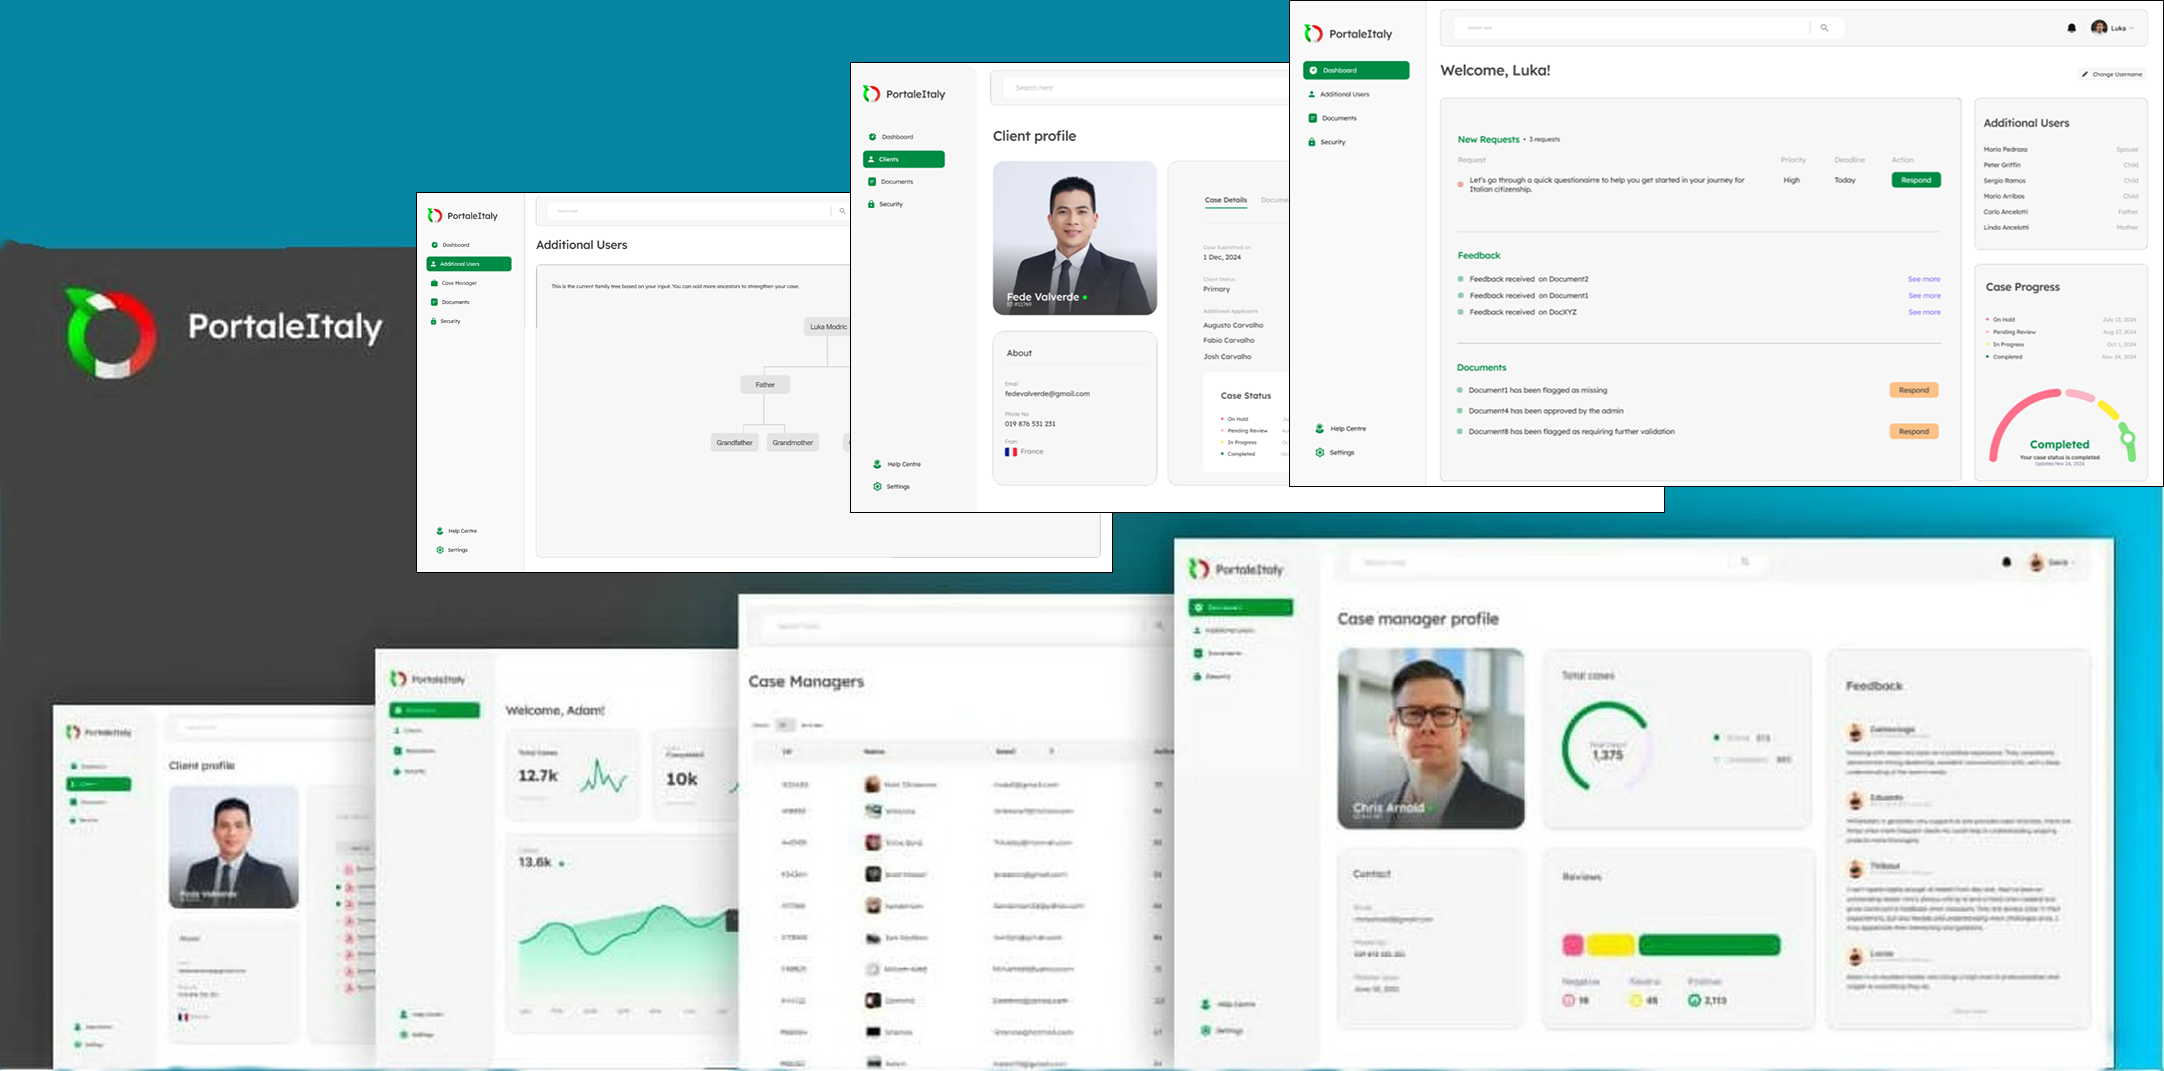Open Settings gear in Welcome Luka sidebar

(x=1320, y=452)
